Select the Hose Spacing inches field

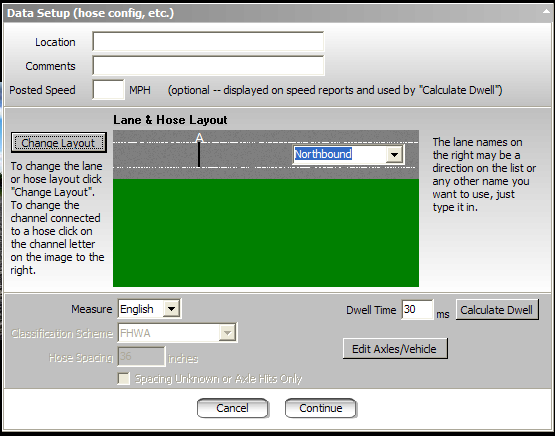(141, 356)
